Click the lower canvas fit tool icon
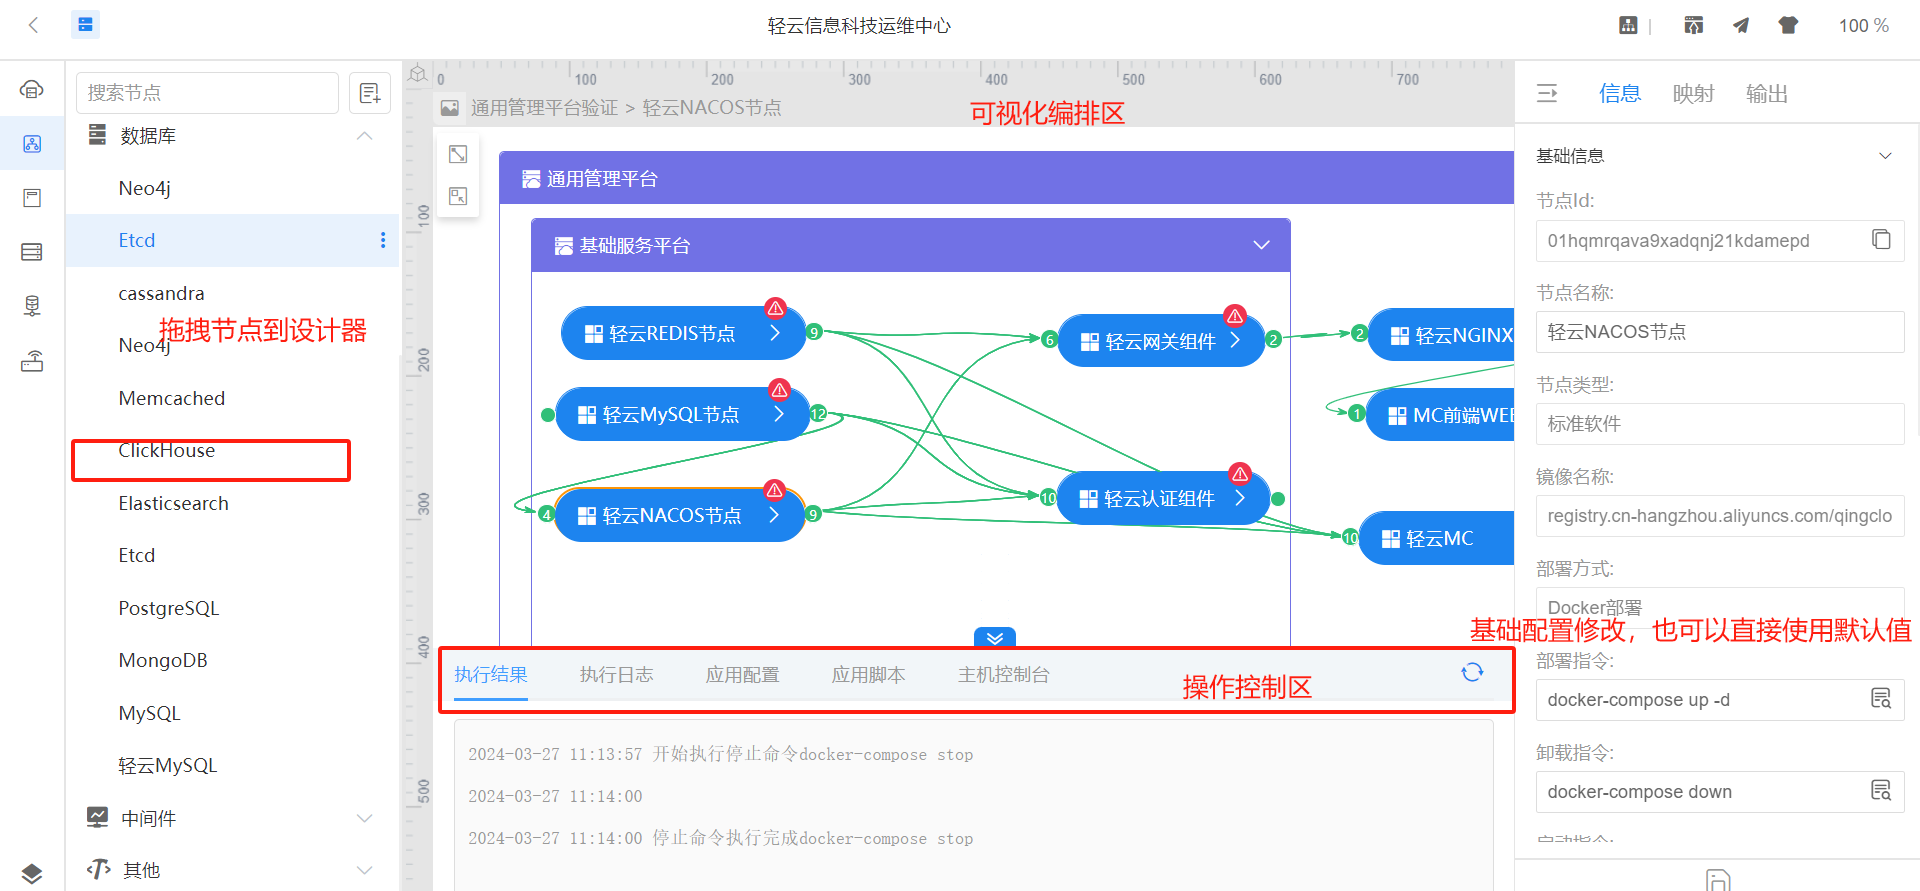Viewport: 1920px width, 891px height. [458, 196]
